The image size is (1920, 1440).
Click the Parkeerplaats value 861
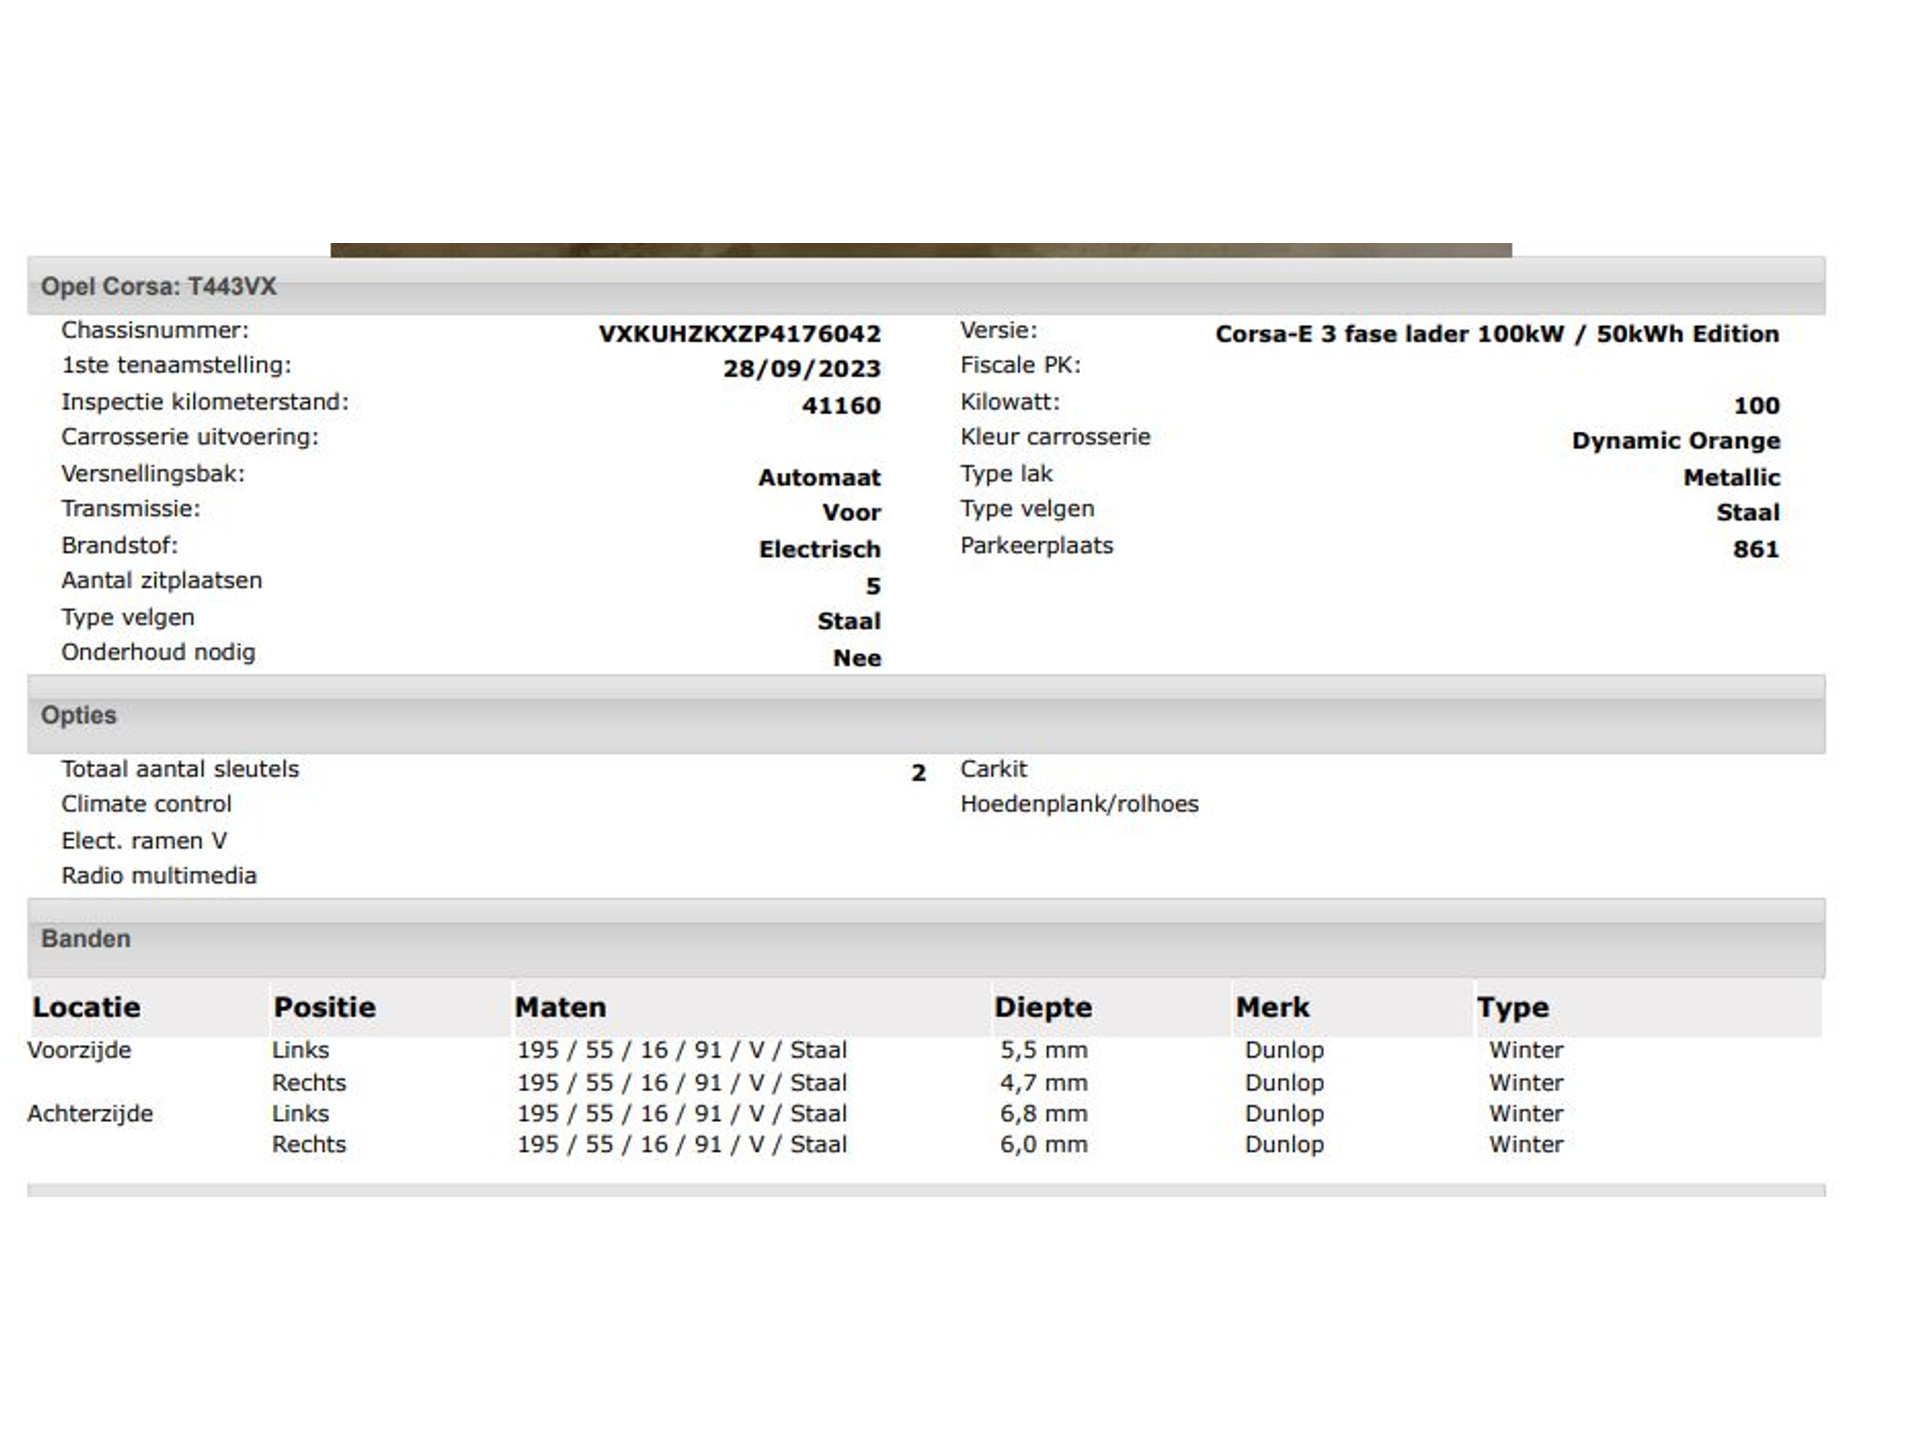pyautogui.click(x=1755, y=550)
